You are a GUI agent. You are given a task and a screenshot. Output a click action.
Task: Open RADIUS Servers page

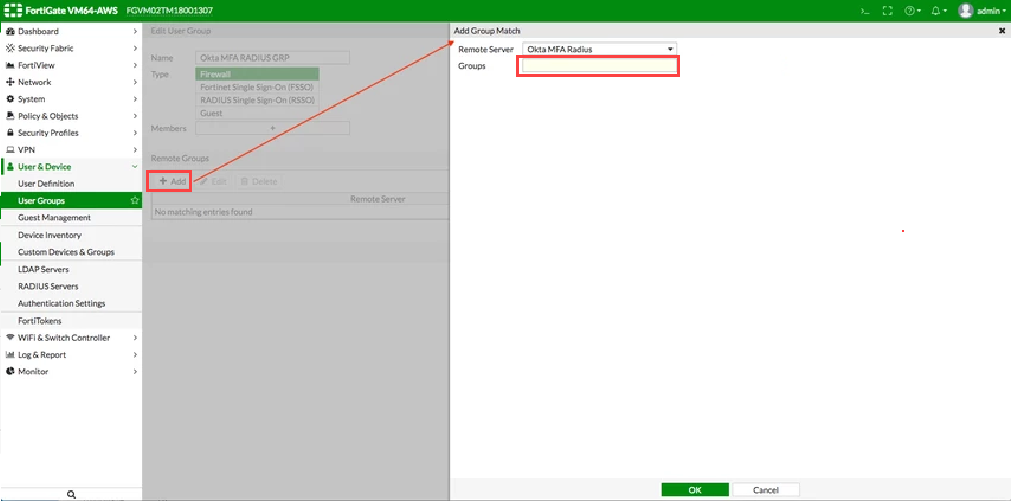(48, 286)
